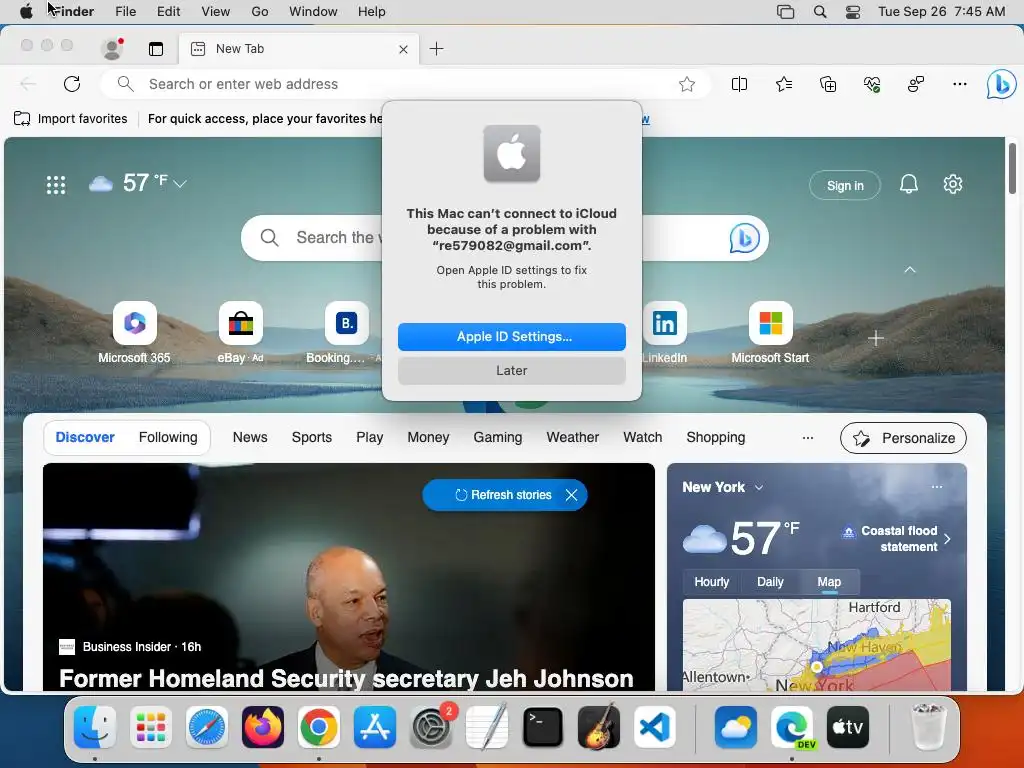Open the notifications bell icon
1024x768 pixels.
pyautogui.click(x=908, y=184)
